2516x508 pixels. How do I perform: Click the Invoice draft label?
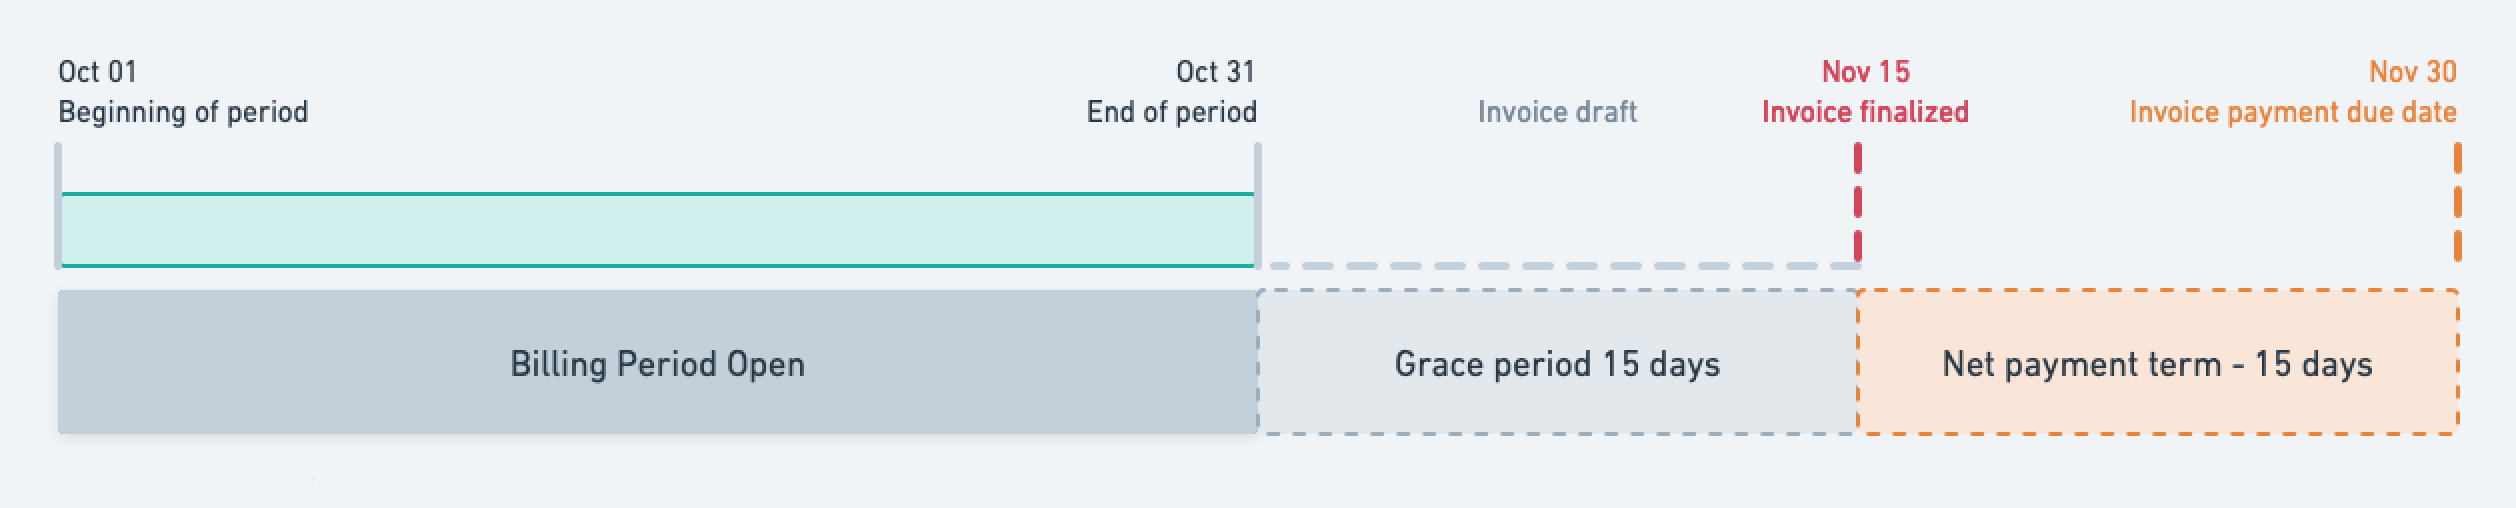1557,112
